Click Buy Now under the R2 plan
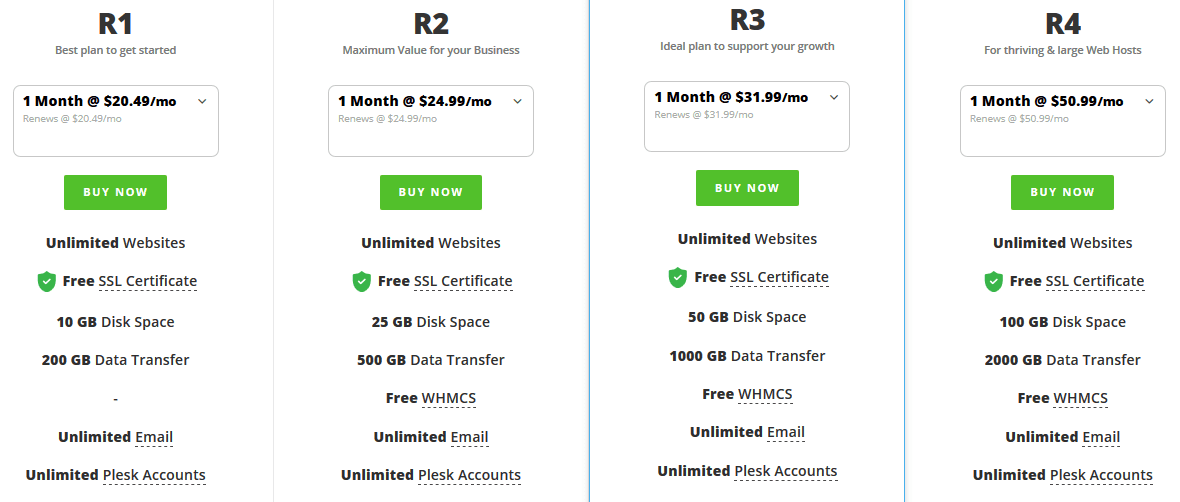This screenshot has height=502, width=1180. 430,193
